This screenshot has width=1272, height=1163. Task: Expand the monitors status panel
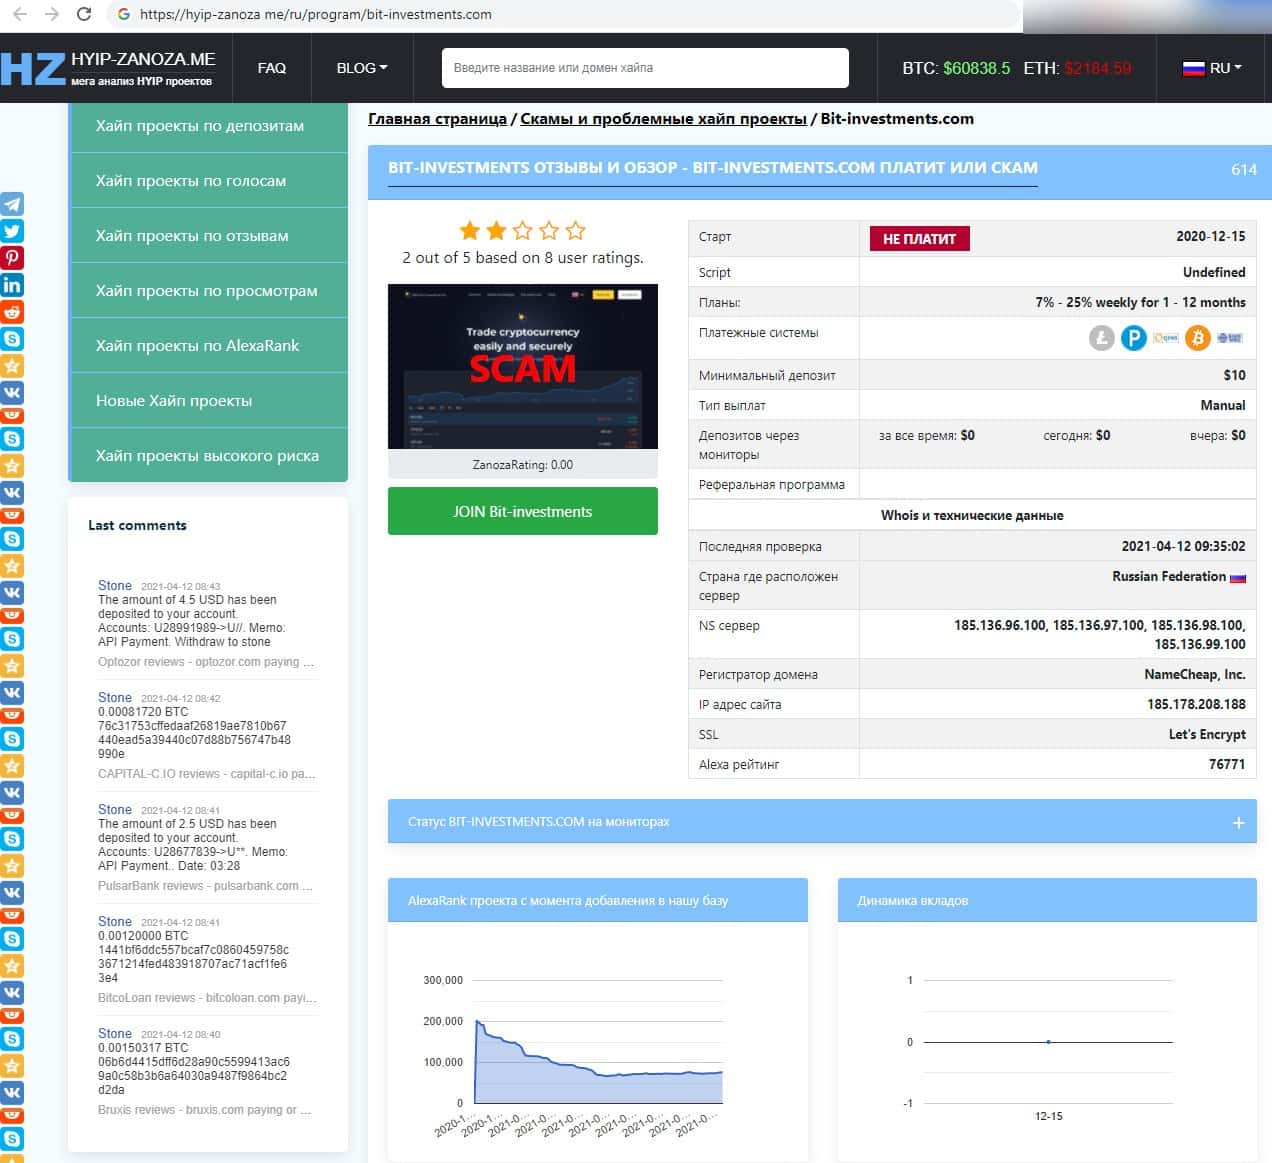coord(1238,822)
